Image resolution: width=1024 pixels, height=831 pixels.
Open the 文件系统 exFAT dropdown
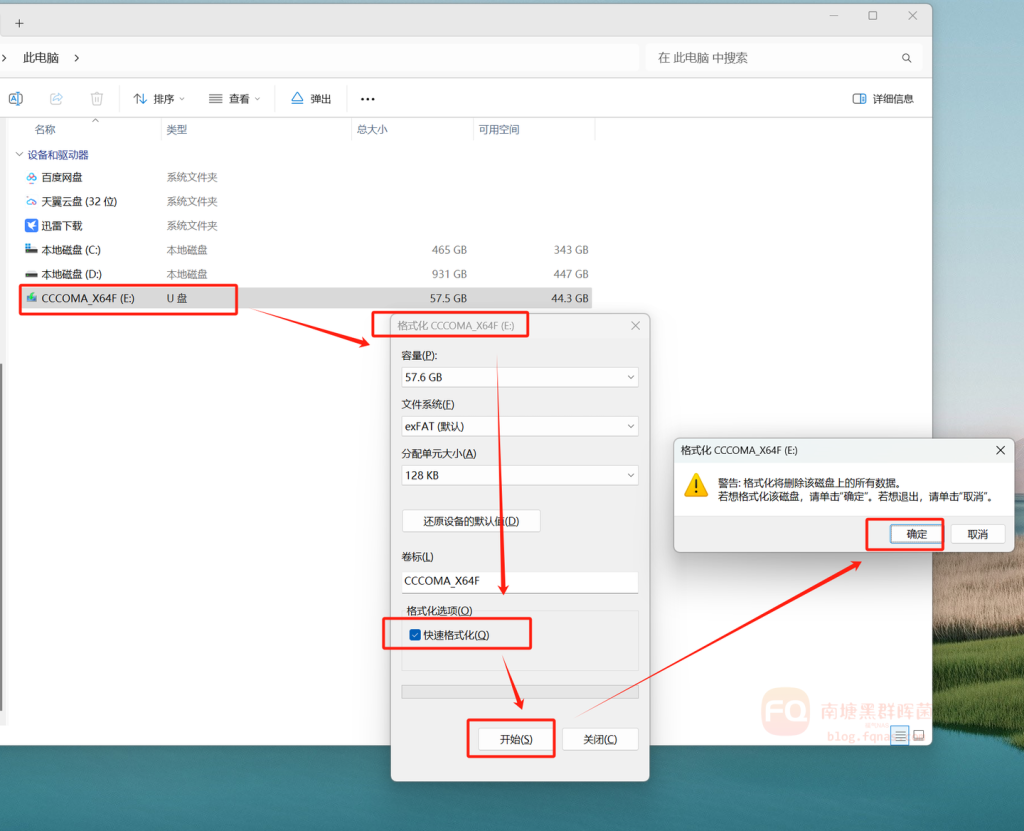tap(519, 426)
